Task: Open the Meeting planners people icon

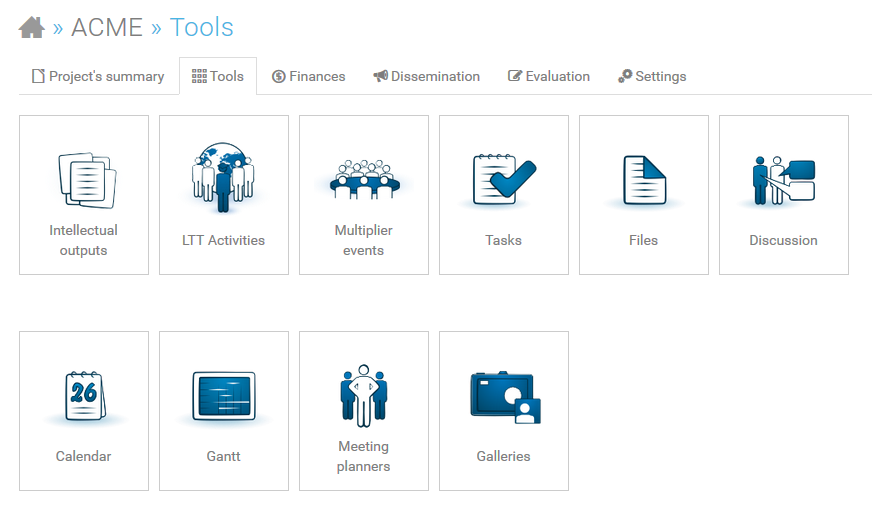Action: (x=363, y=395)
